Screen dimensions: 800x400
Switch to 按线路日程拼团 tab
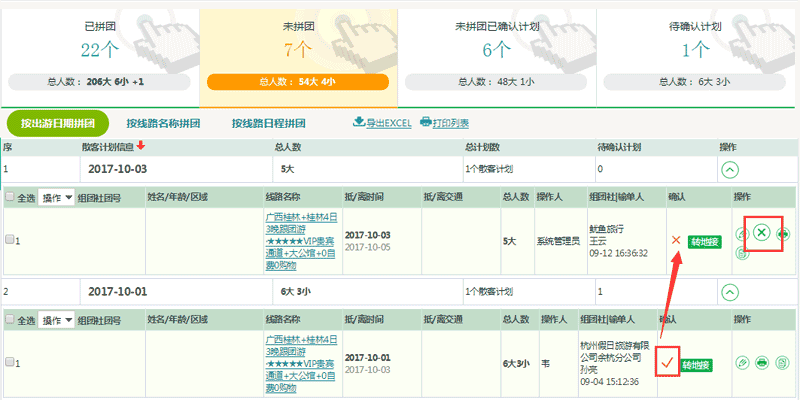point(268,123)
